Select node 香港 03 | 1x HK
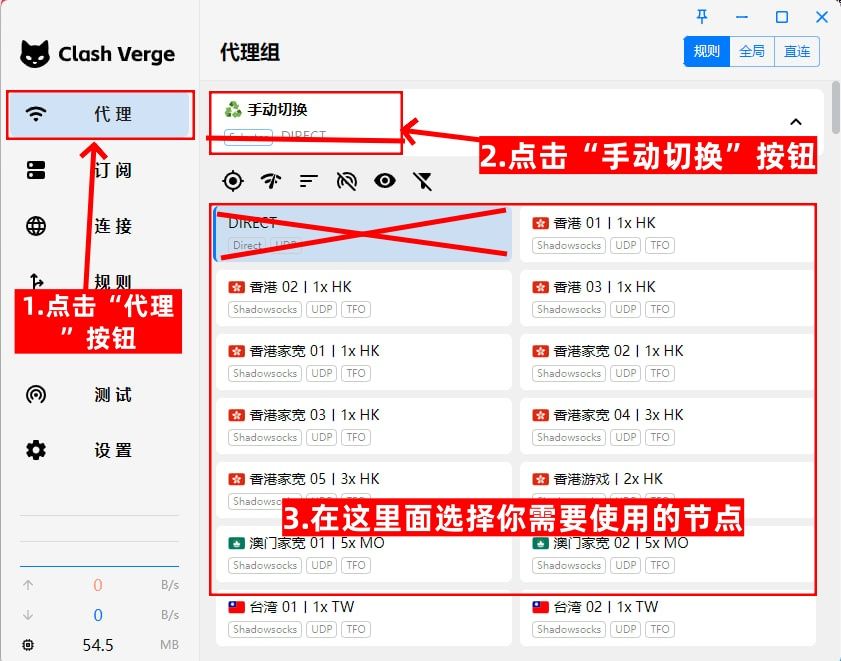The image size is (841, 661). pyautogui.click(x=668, y=298)
